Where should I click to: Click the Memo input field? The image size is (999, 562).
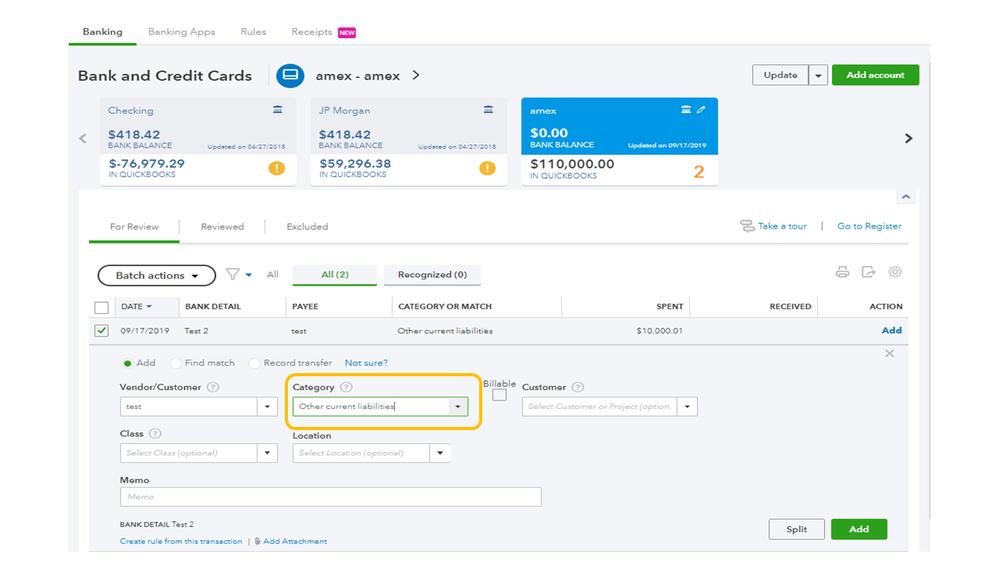click(x=331, y=497)
